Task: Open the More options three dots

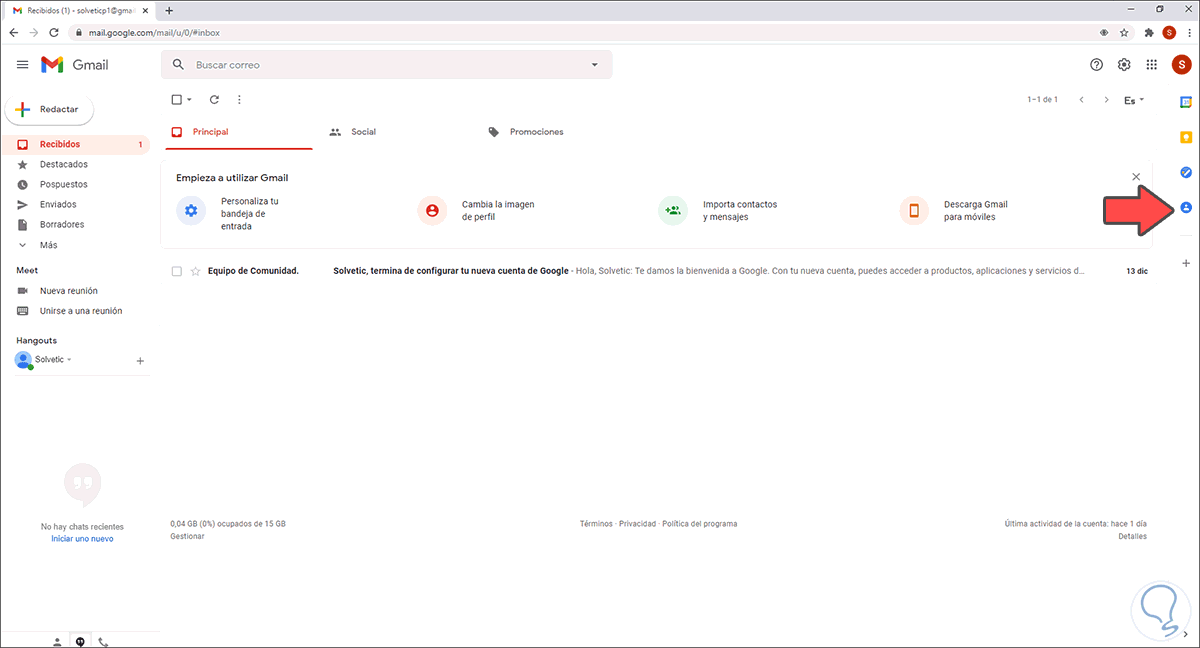Action: 238,100
